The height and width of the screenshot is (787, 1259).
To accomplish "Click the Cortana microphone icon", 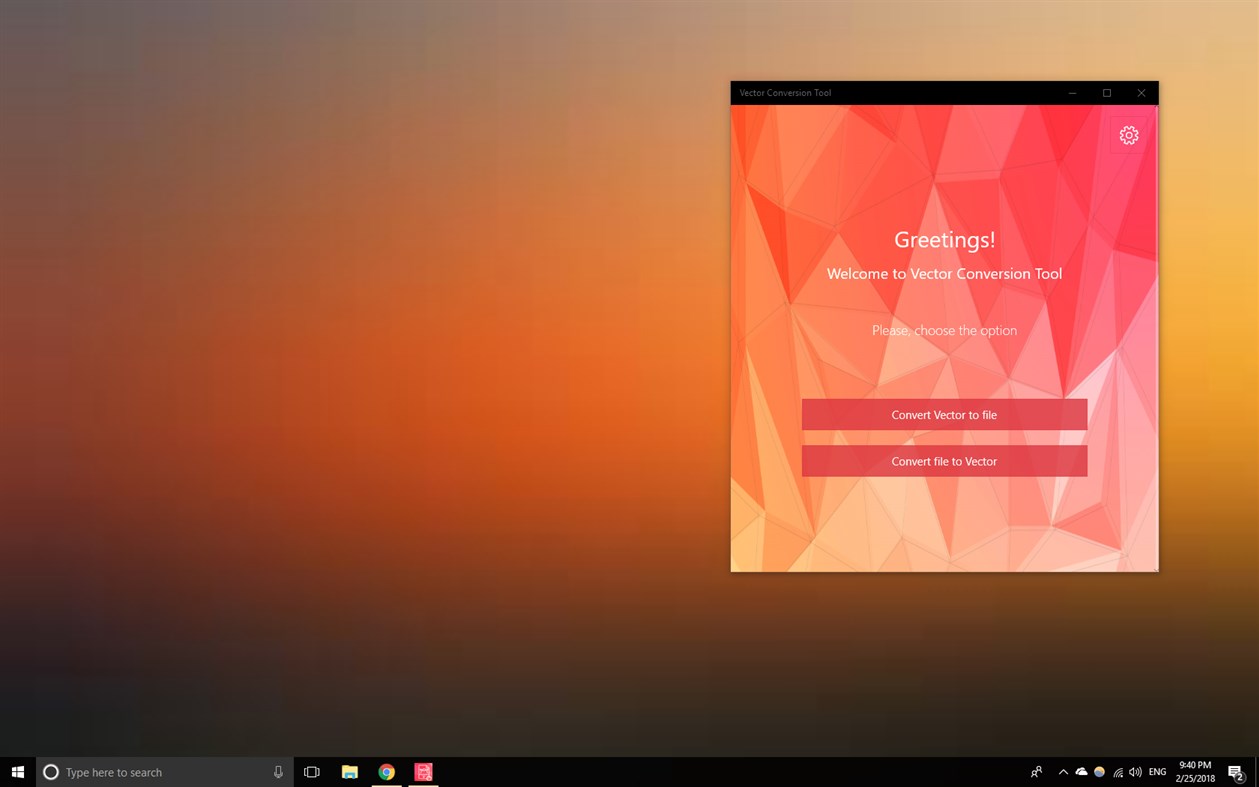I will coord(277,771).
